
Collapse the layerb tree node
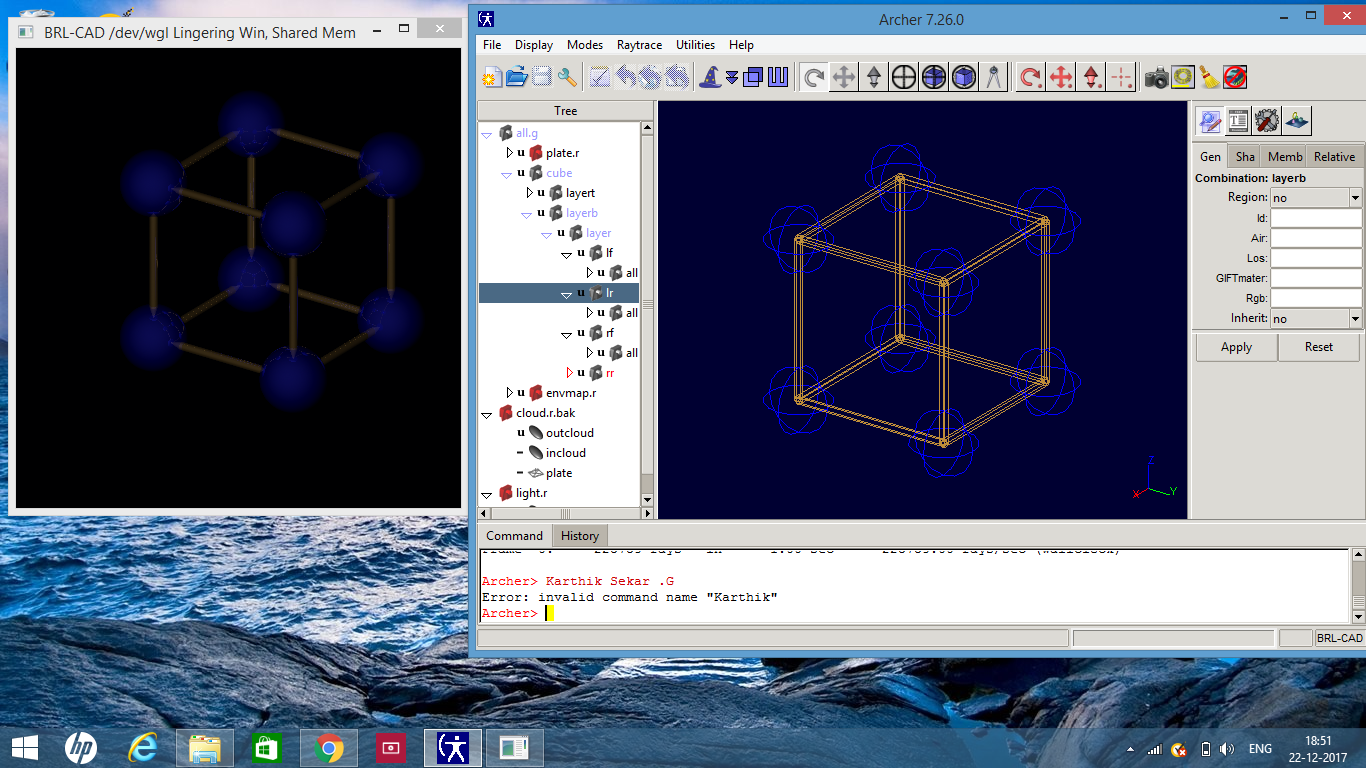point(526,214)
